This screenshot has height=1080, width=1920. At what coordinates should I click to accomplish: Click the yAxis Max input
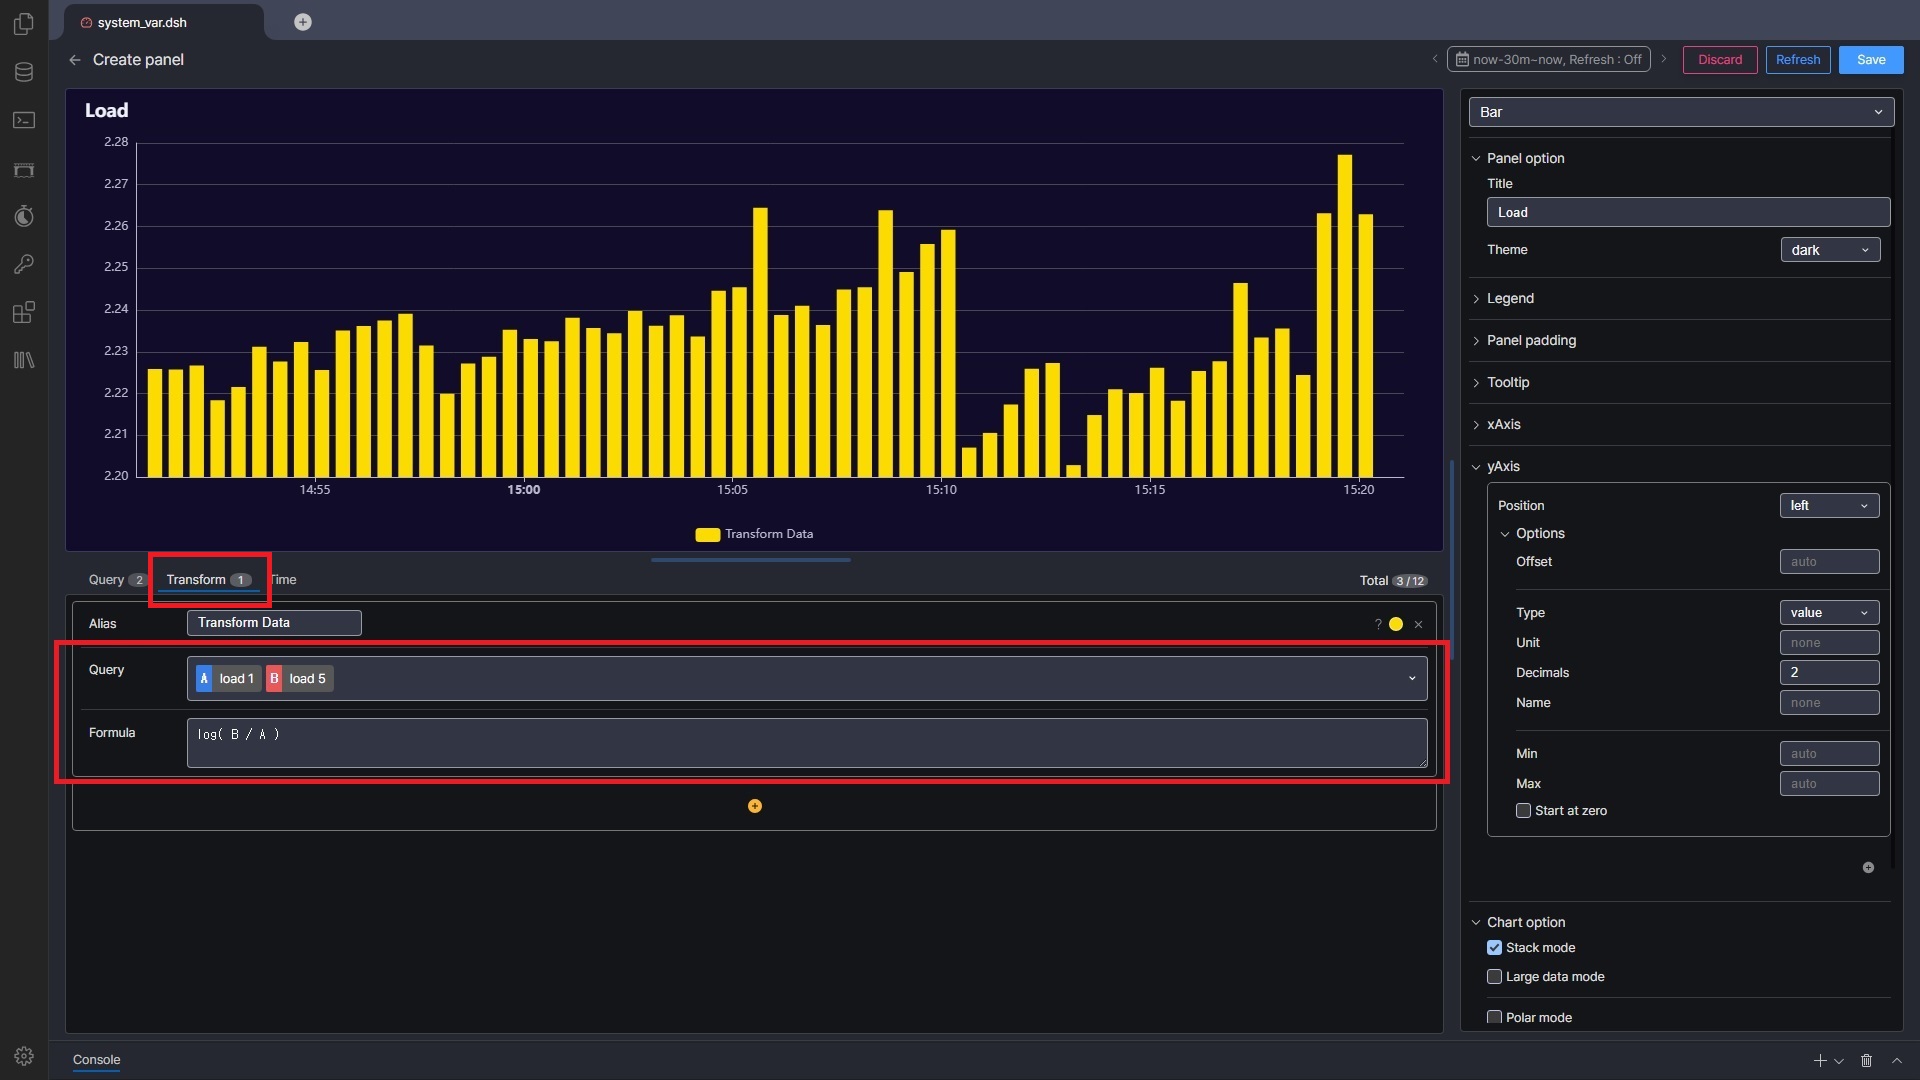(1829, 784)
